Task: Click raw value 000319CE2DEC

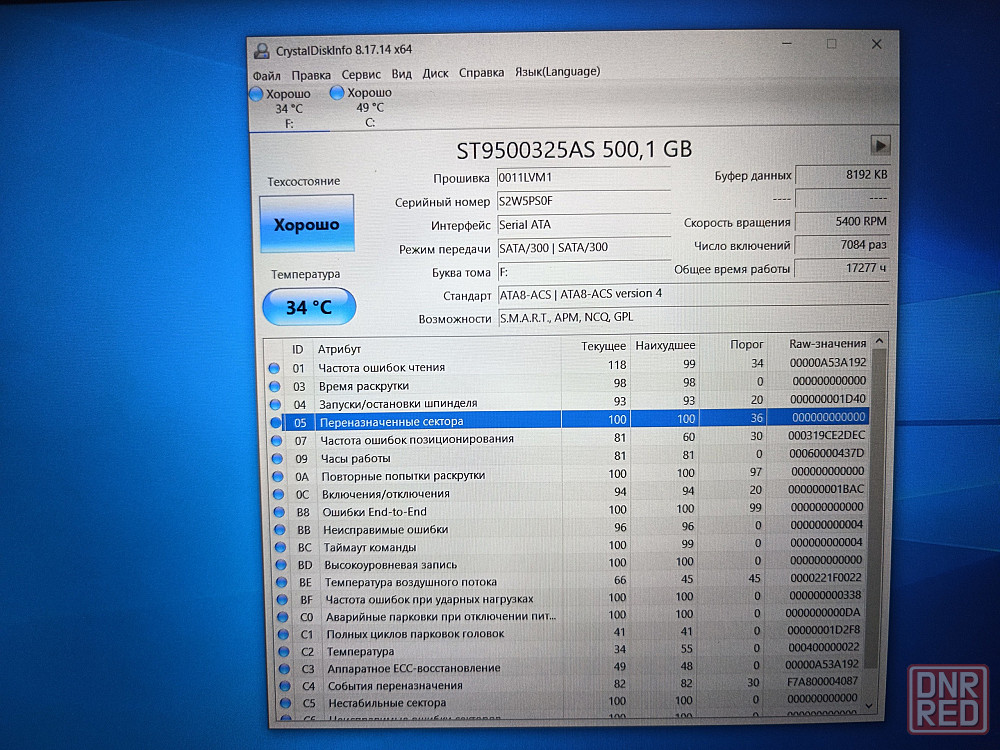Action: [827, 435]
